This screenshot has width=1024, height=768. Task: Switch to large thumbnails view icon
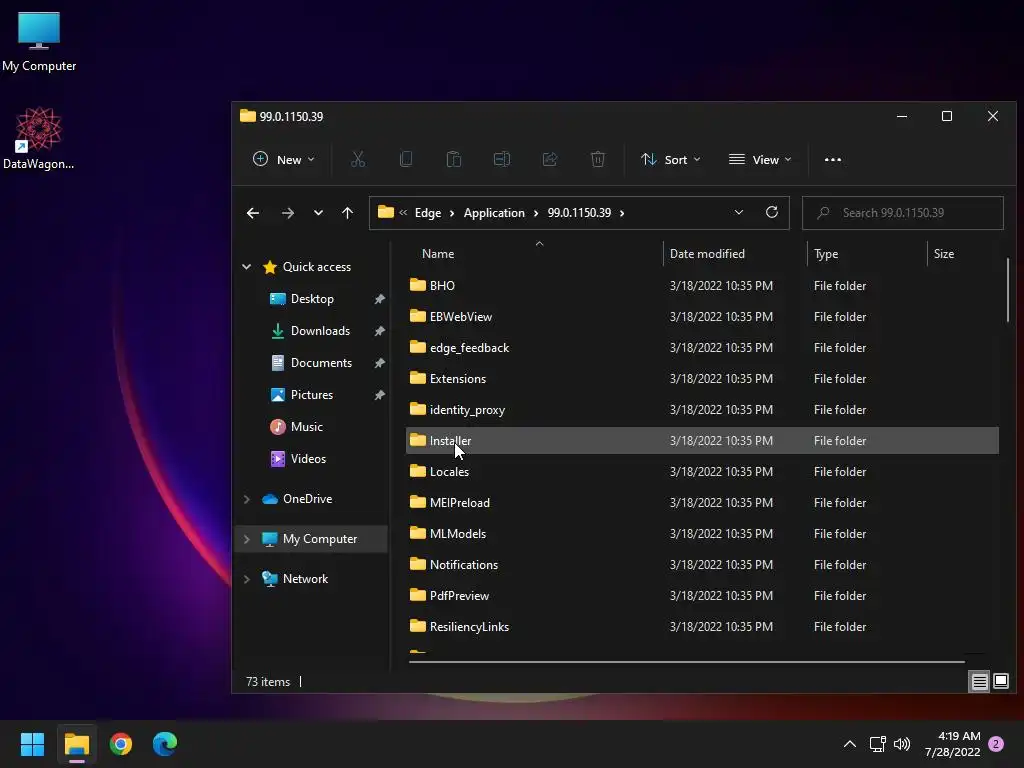1000,682
